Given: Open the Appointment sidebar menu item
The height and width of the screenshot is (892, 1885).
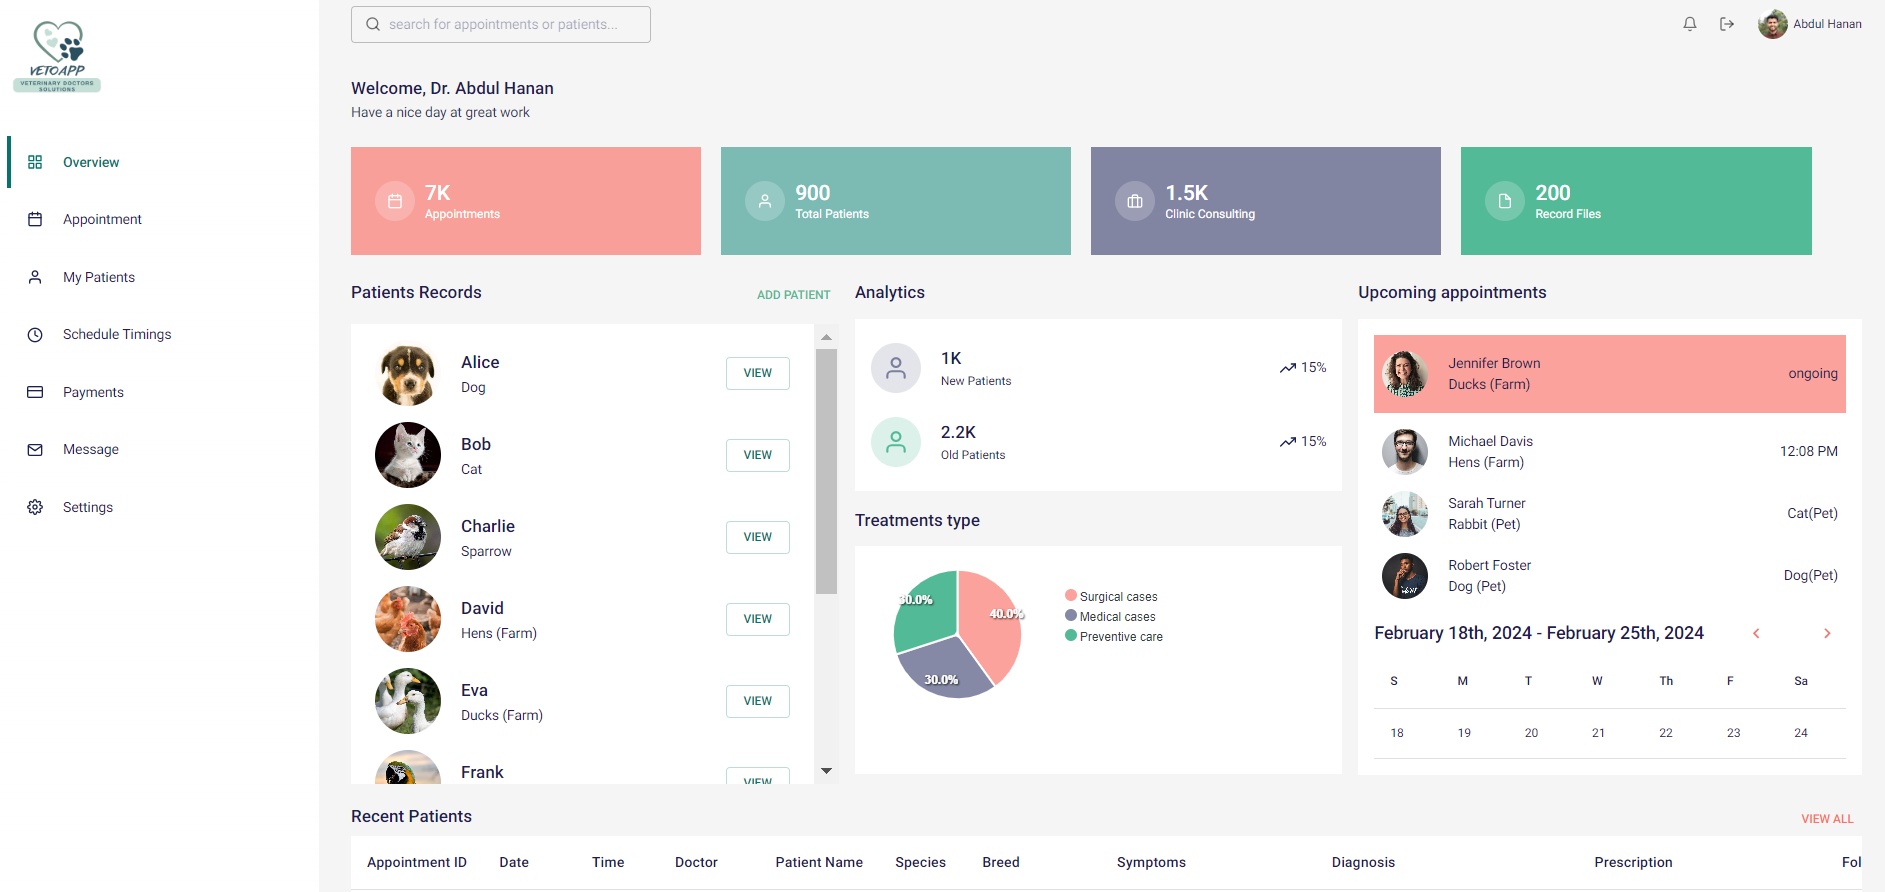Looking at the screenshot, I should pyautogui.click(x=102, y=219).
